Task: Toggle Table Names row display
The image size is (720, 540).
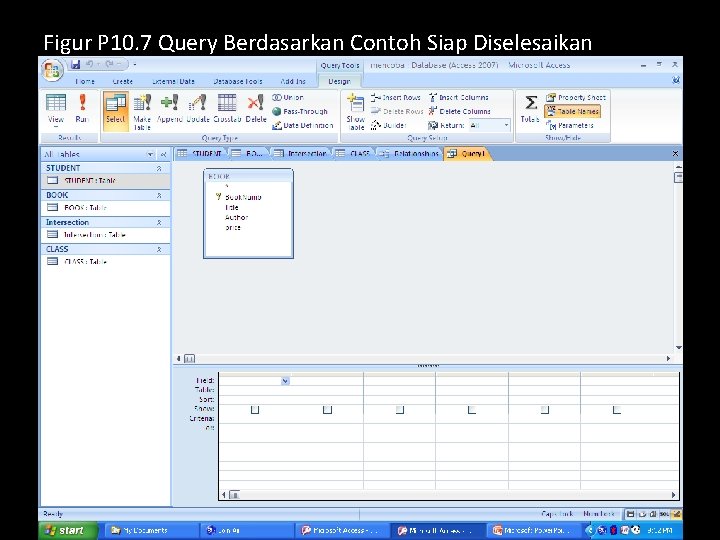Action: [573, 111]
